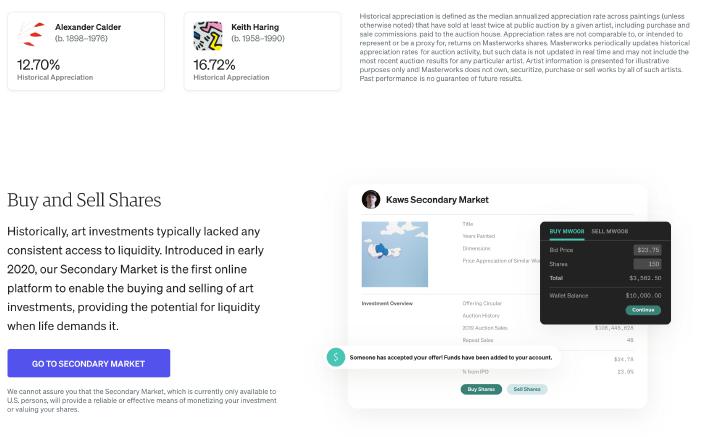Click the Buy Shares button
This screenshot has height=437, width=711.
pyautogui.click(x=481, y=389)
